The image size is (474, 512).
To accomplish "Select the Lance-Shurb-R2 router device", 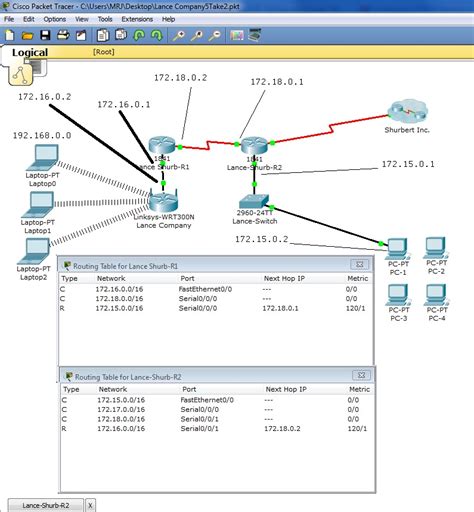I will [x=254, y=145].
